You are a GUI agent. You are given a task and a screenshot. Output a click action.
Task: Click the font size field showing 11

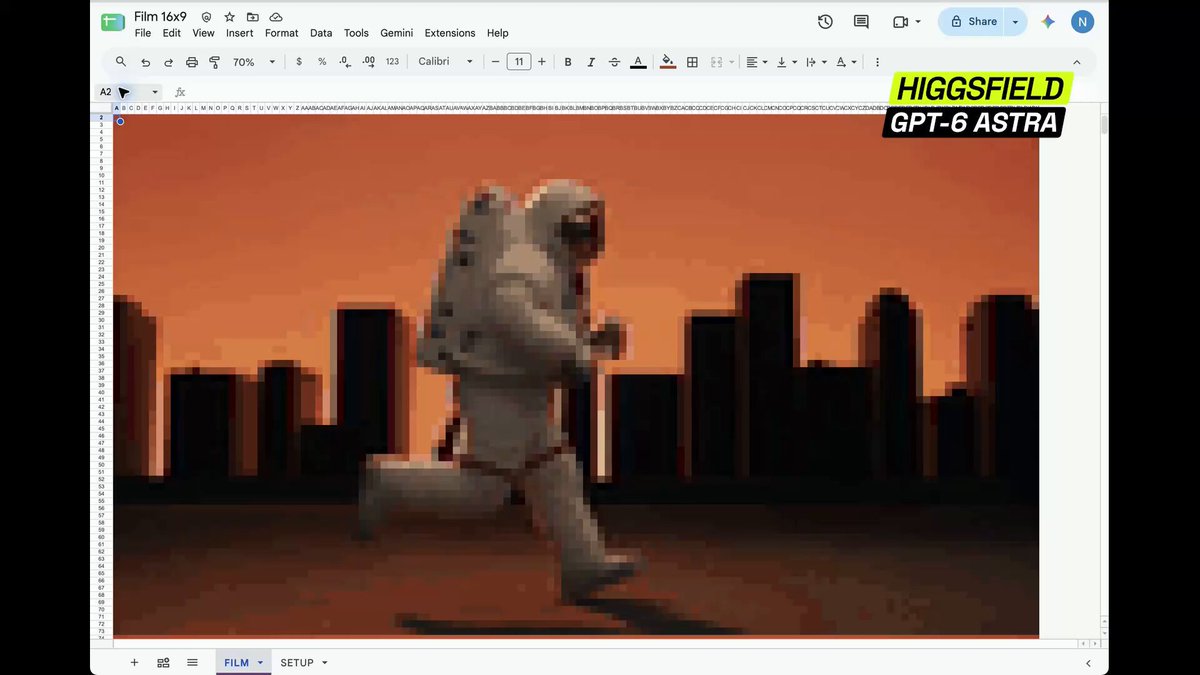click(518, 62)
